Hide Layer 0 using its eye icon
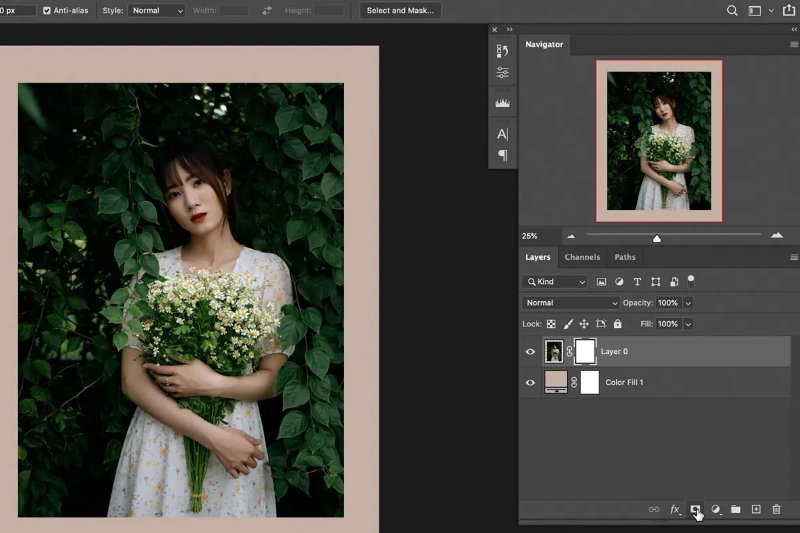Screen dimensions: 800x533 click(531, 352)
